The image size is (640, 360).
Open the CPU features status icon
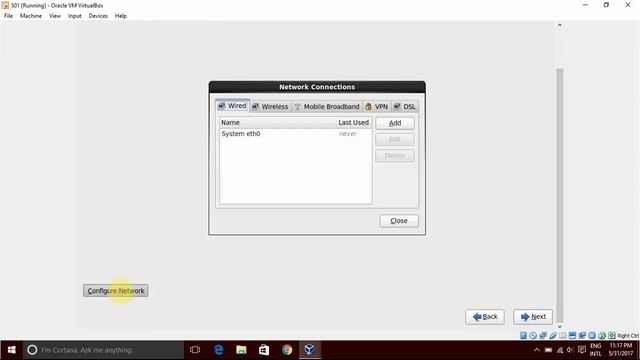click(x=592, y=336)
